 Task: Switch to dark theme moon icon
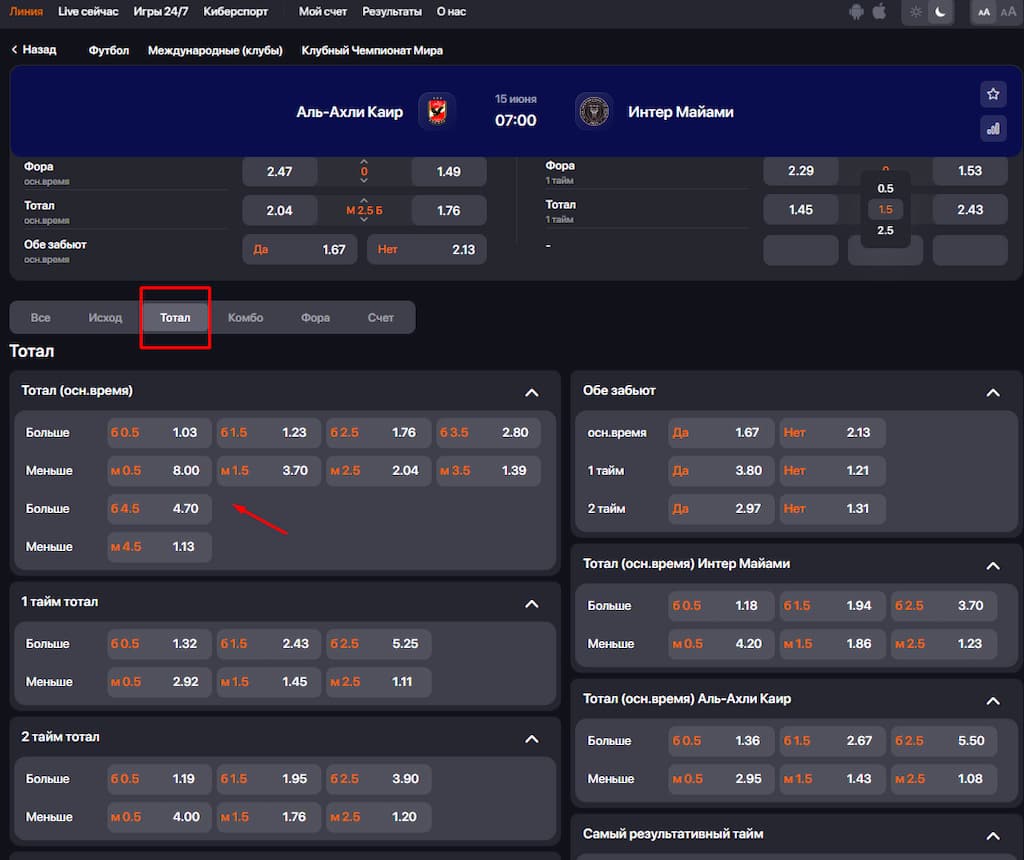[x=940, y=12]
